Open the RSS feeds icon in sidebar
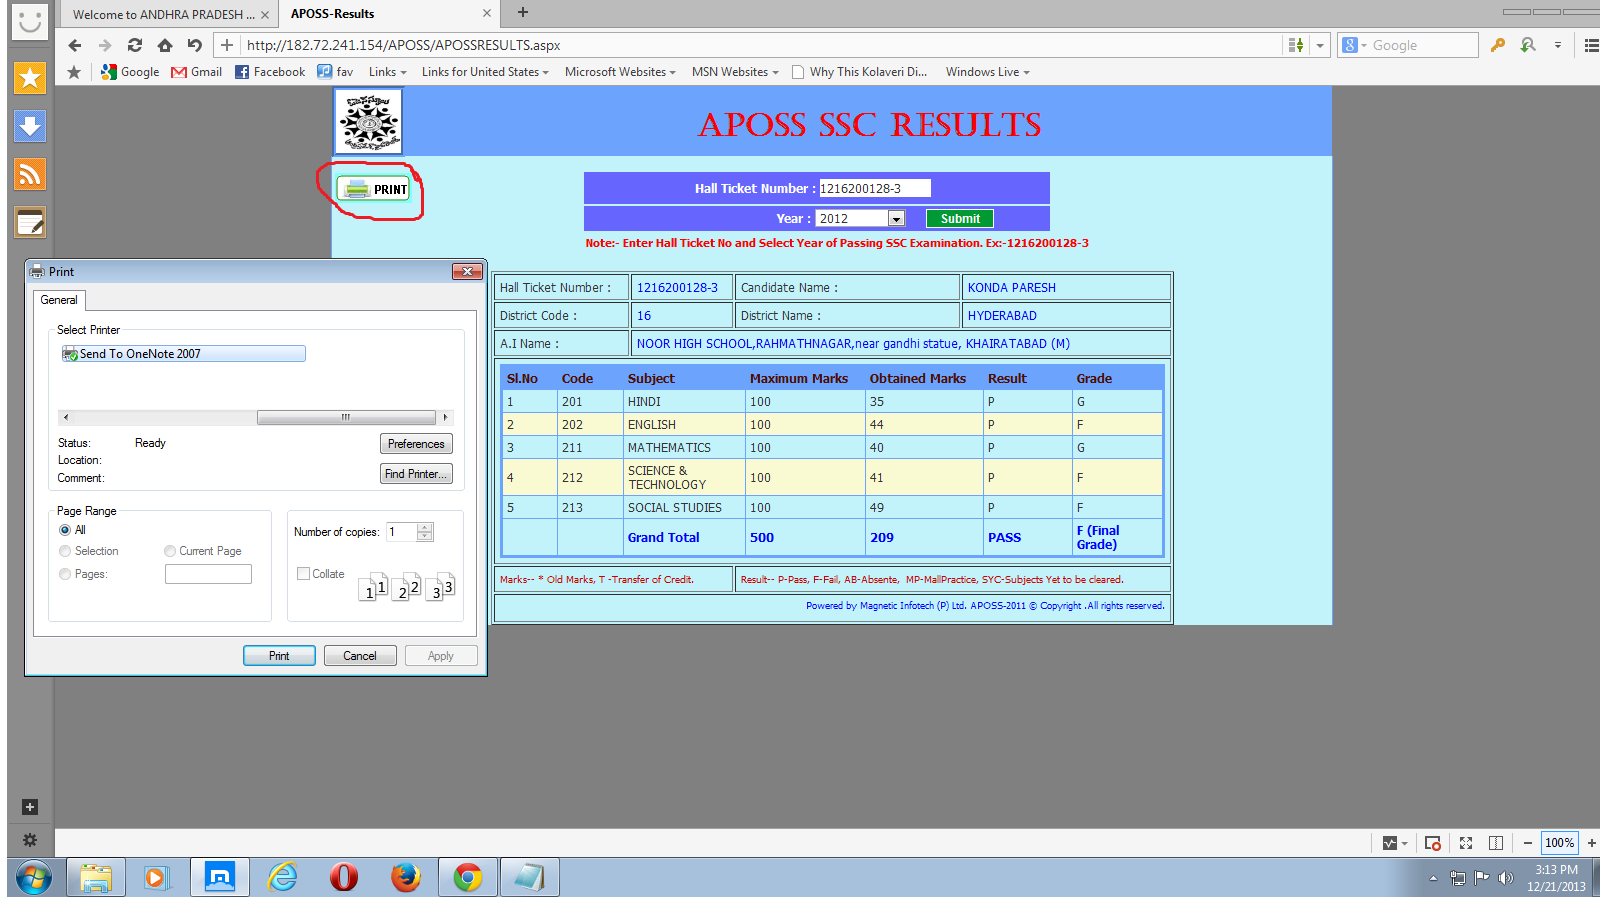The width and height of the screenshot is (1600, 900). pos(29,173)
